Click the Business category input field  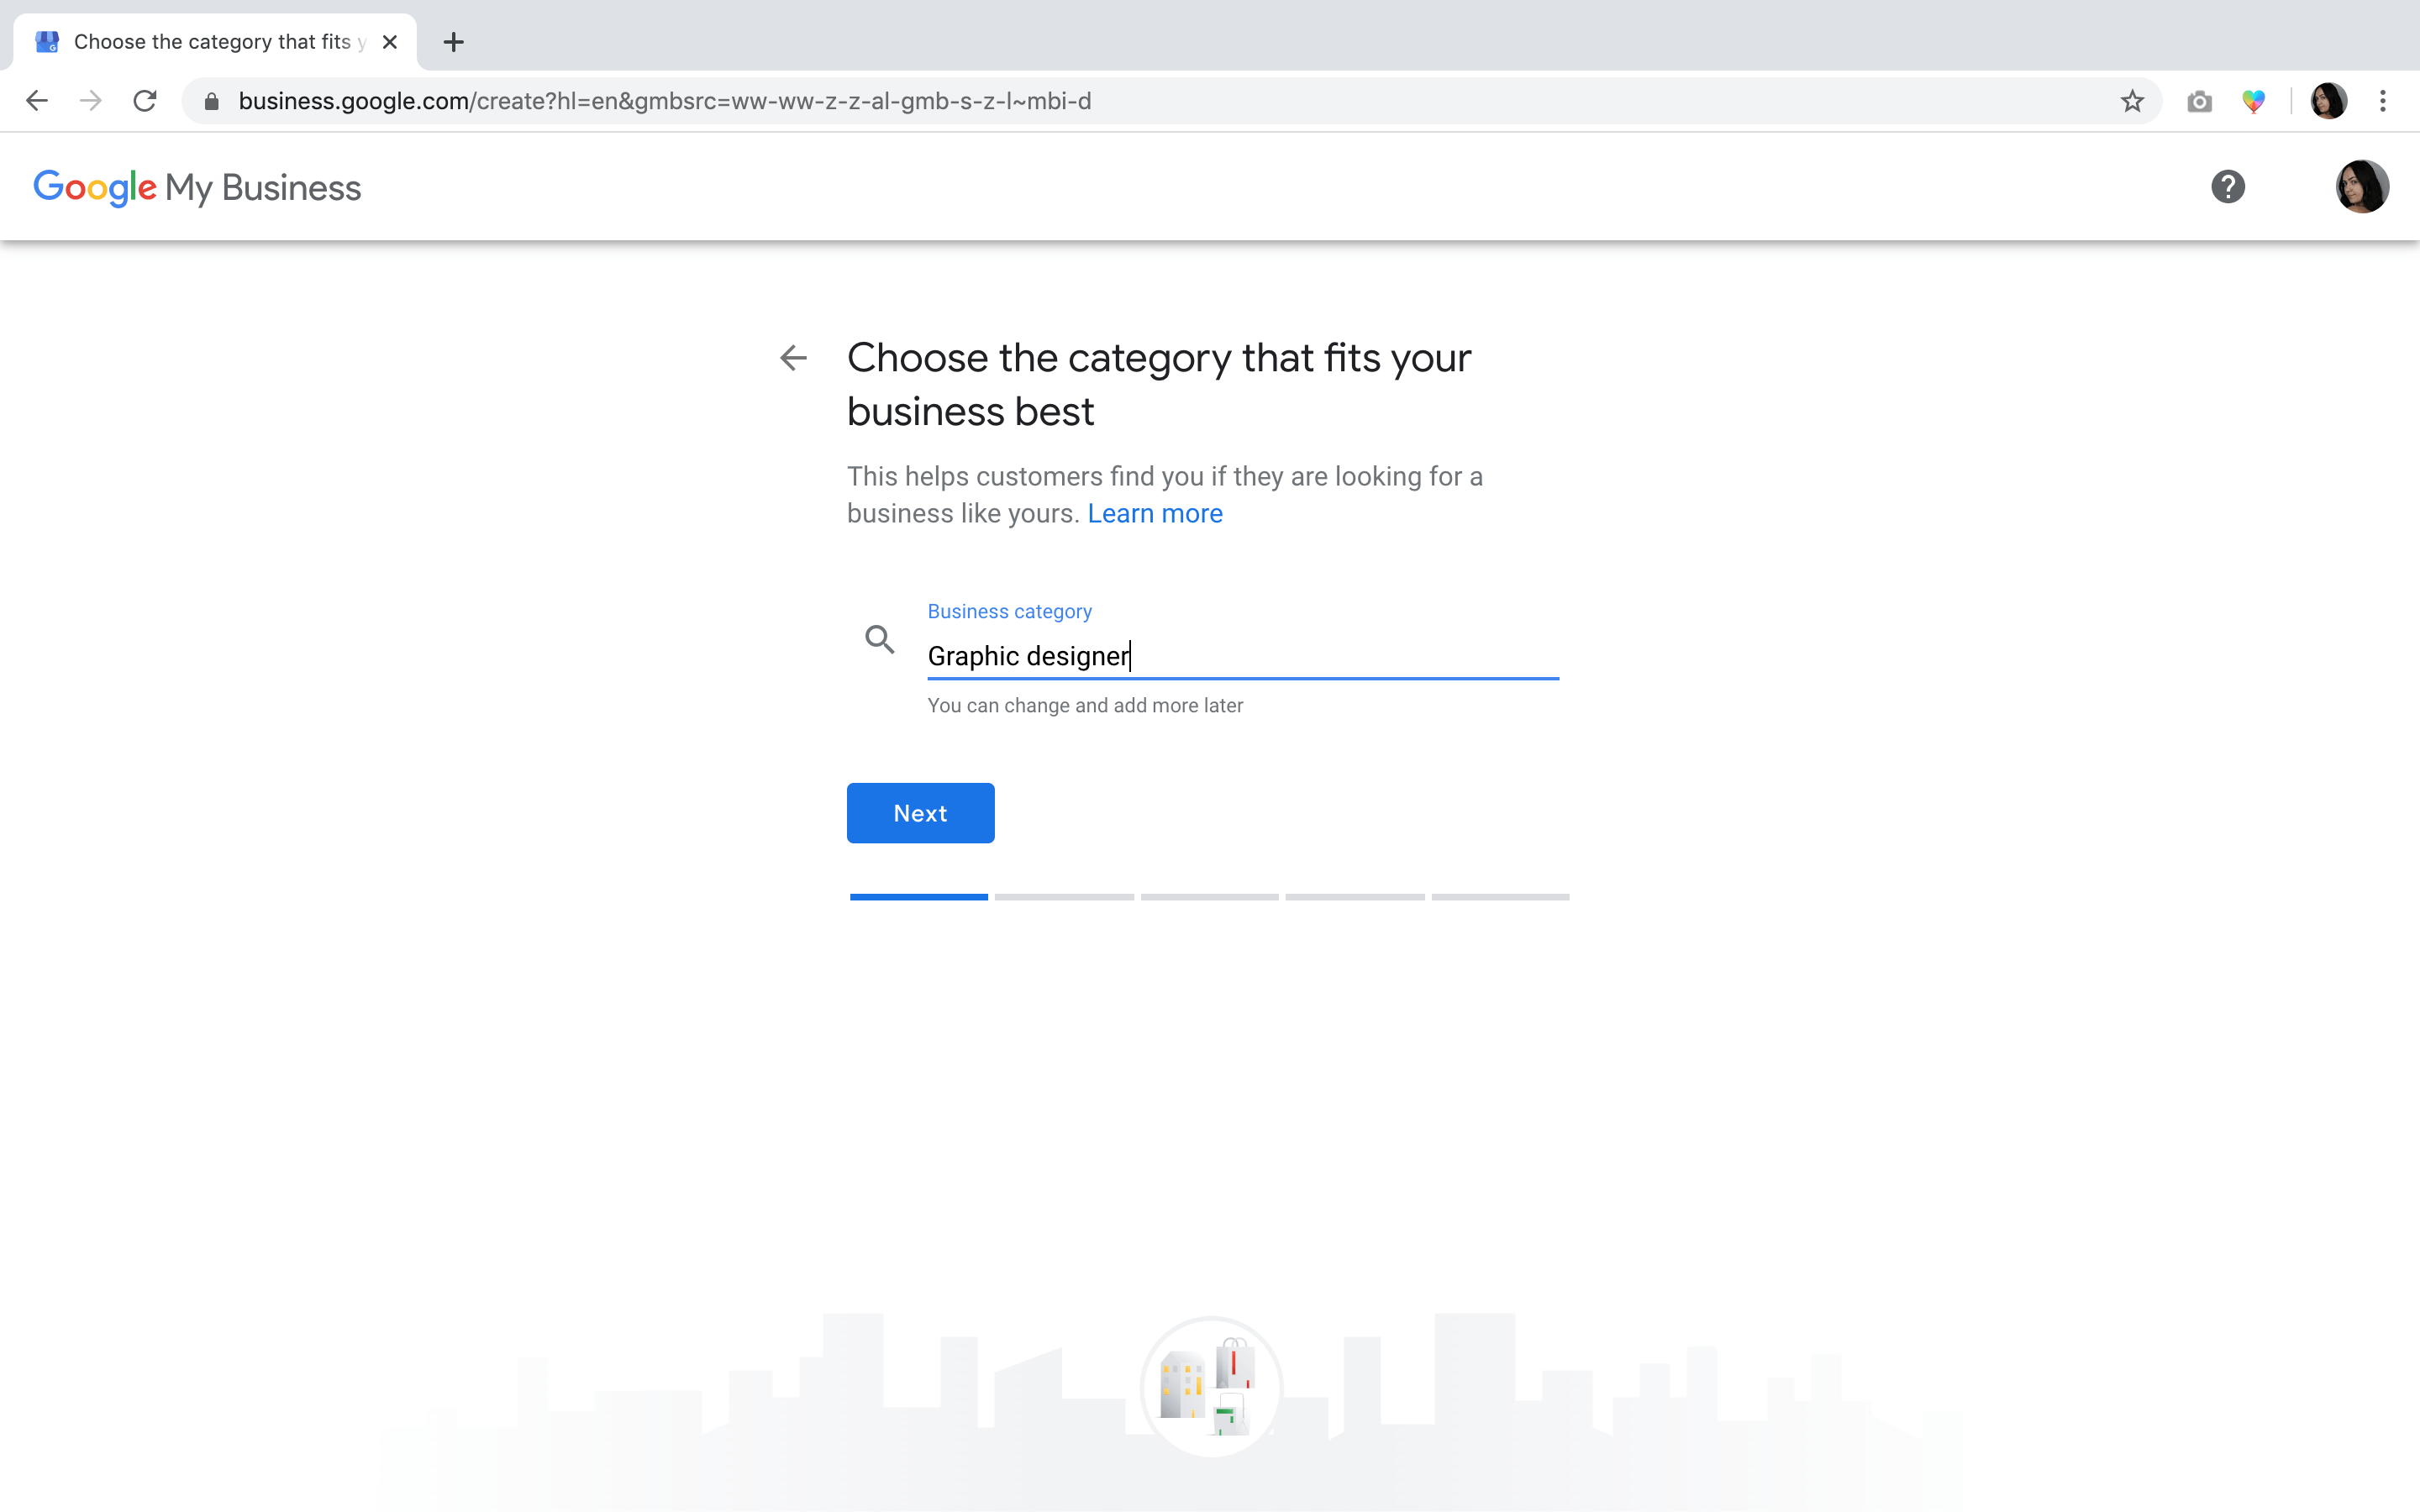(x=1242, y=656)
